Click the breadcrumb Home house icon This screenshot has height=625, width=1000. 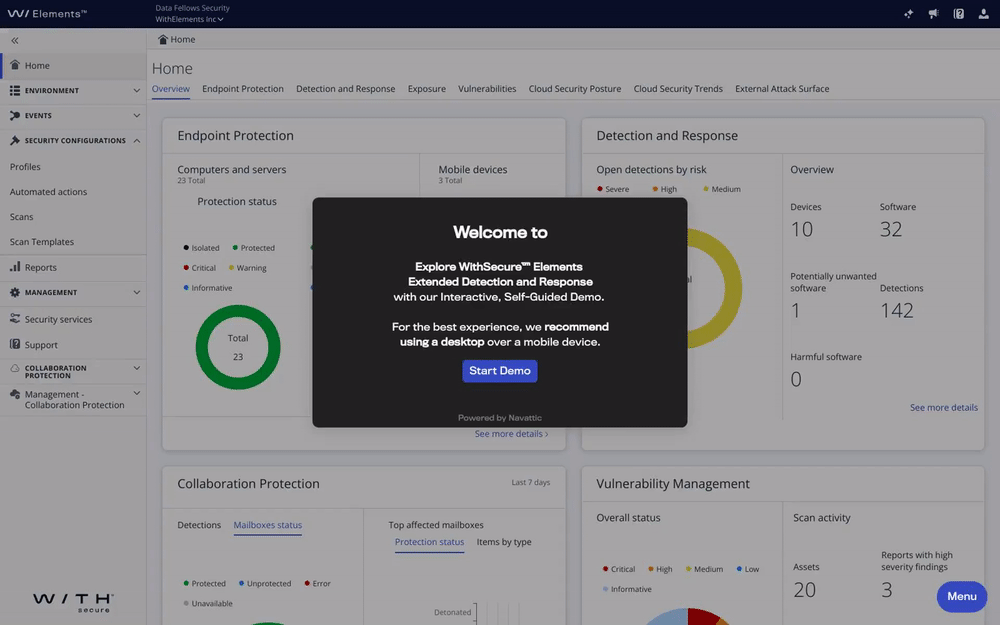(x=163, y=40)
